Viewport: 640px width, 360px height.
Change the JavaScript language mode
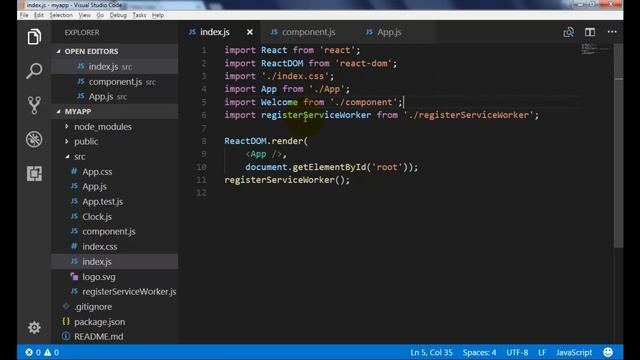click(573, 352)
